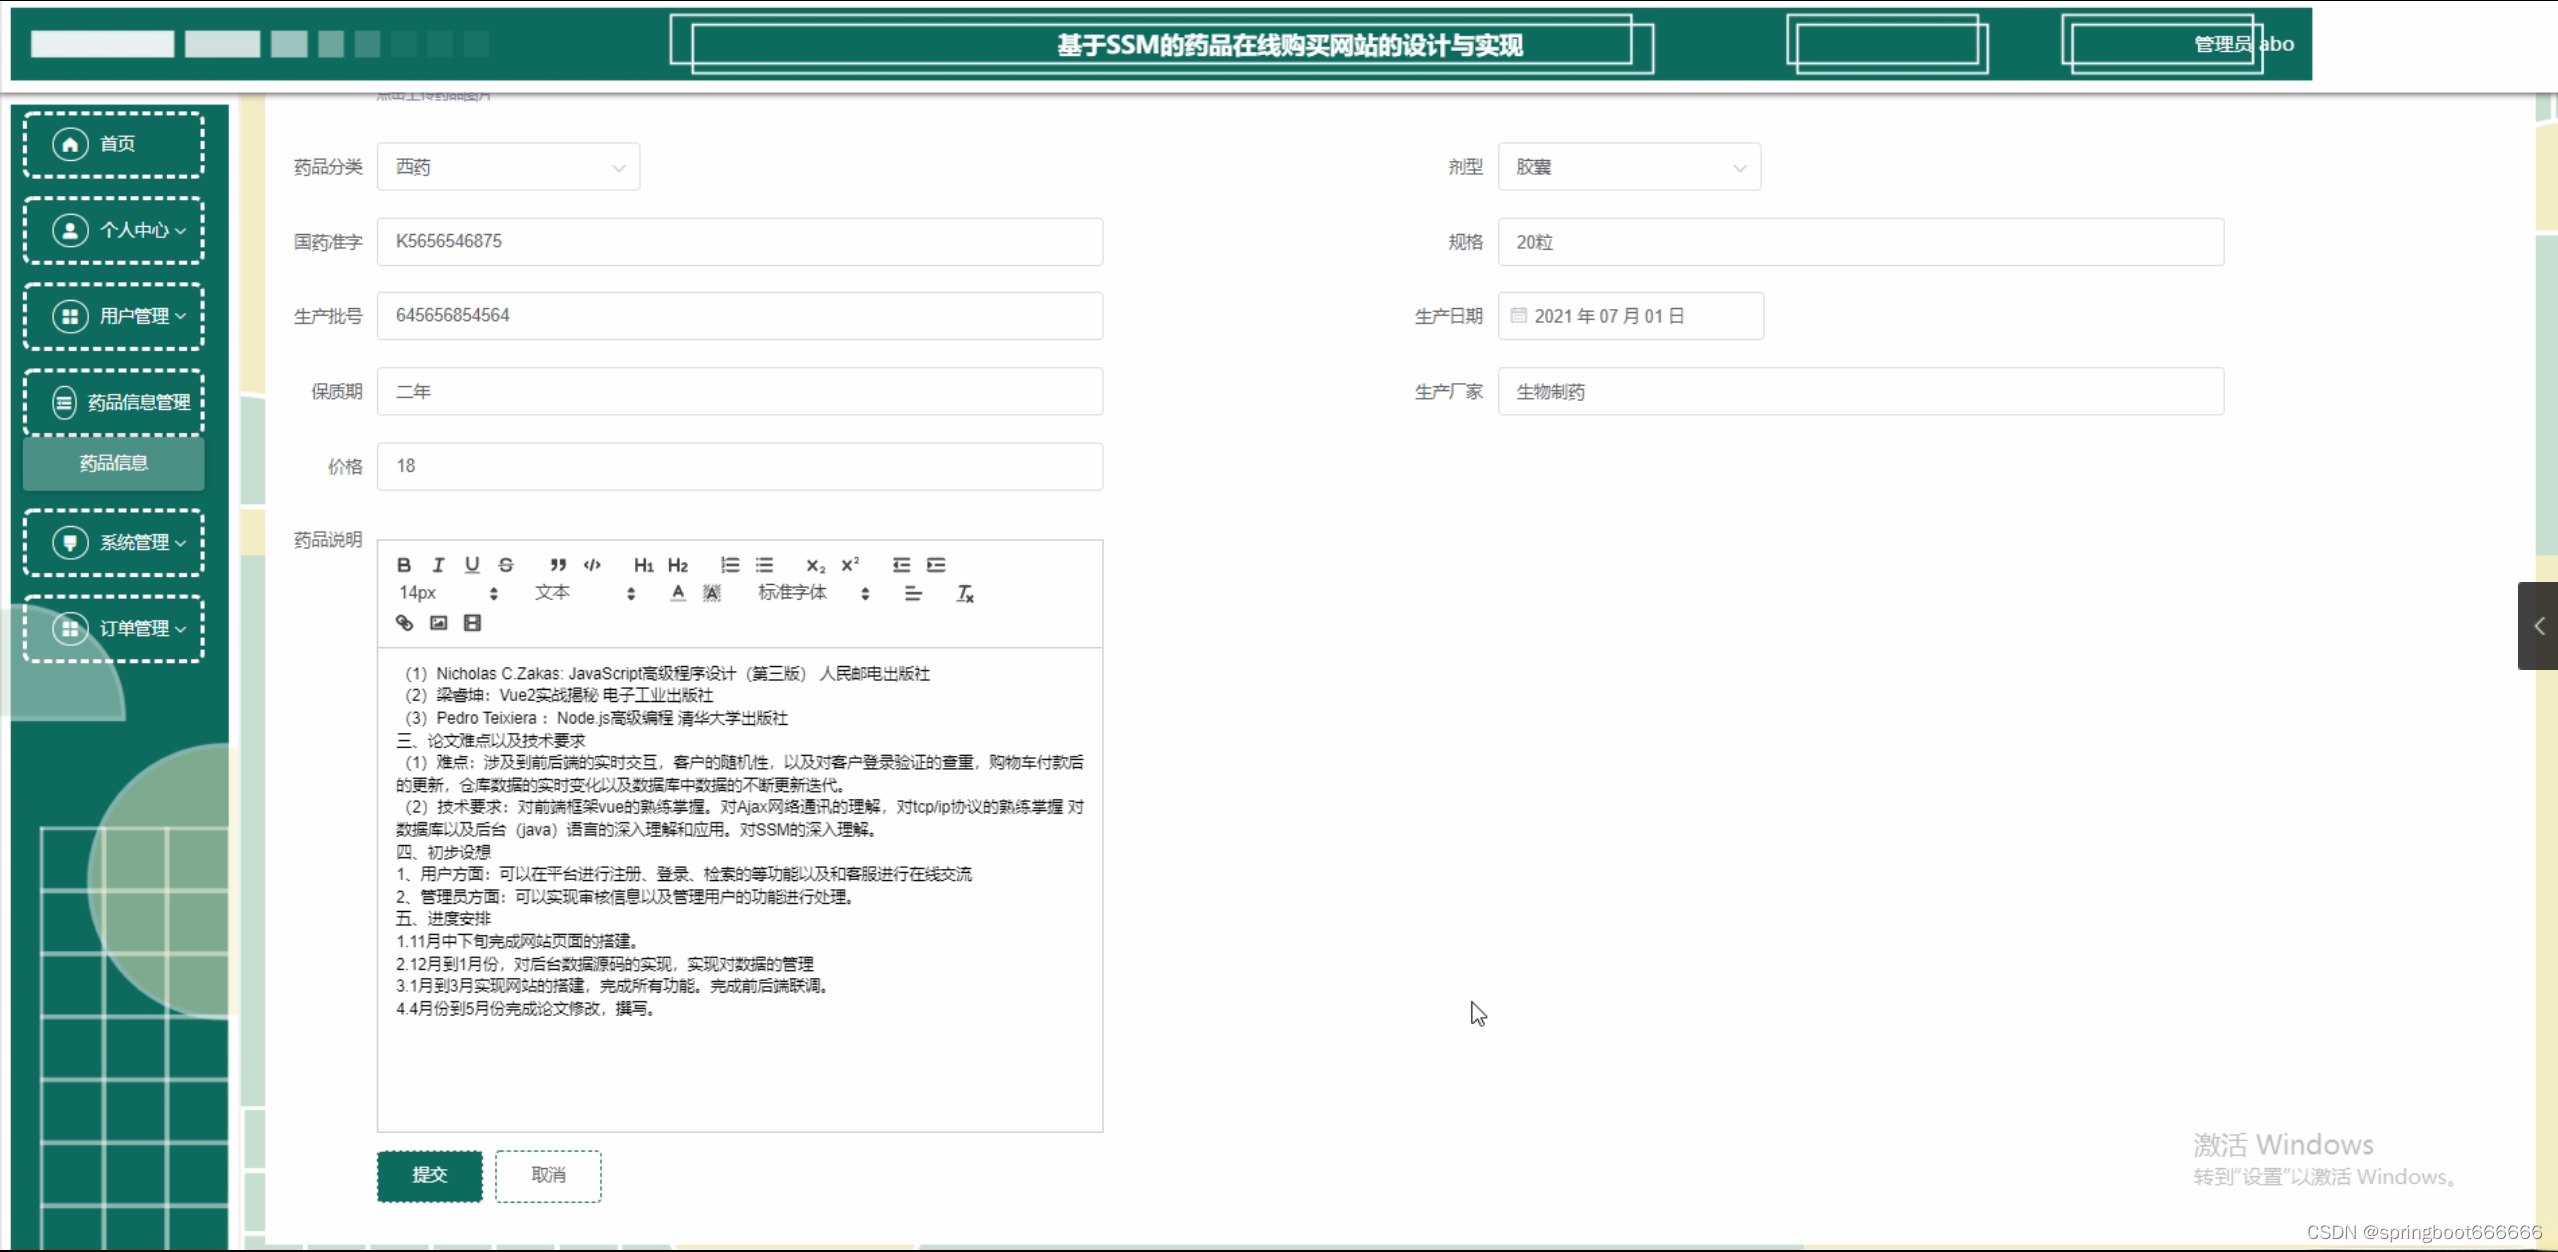Insert a video with the film icon
Image resolution: width=2558 pixels, height=1252 pixels.
point(472,623)
